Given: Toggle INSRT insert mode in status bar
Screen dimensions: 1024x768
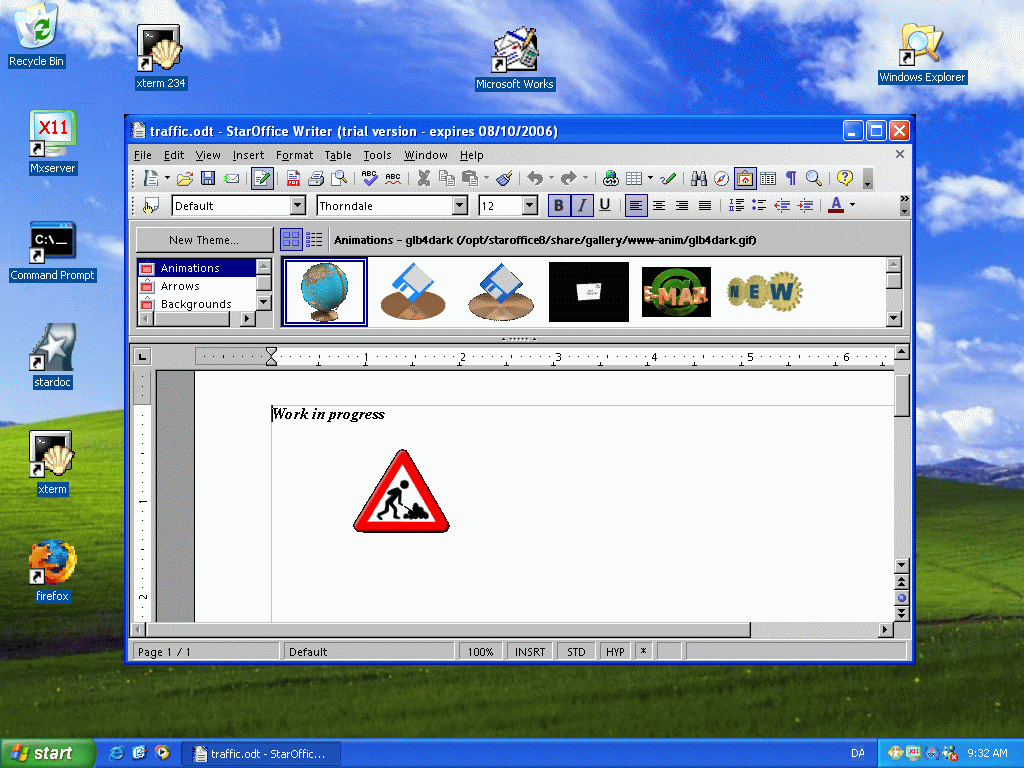Looking at the screenshot, I should (x=530, y=652).
